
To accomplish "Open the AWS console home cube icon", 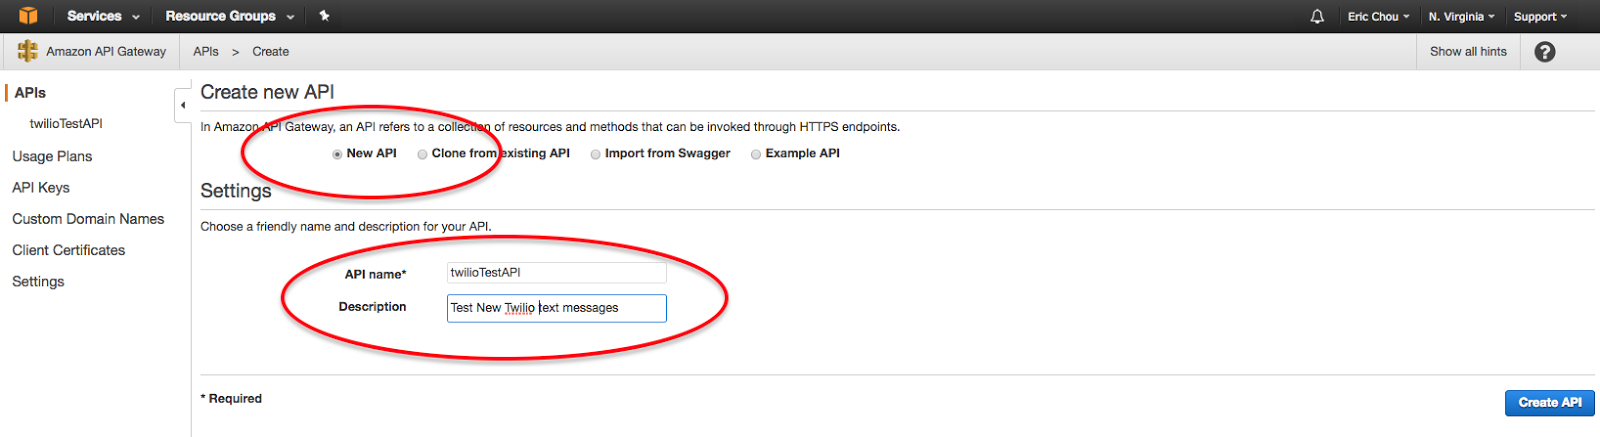I will point(28,16).
